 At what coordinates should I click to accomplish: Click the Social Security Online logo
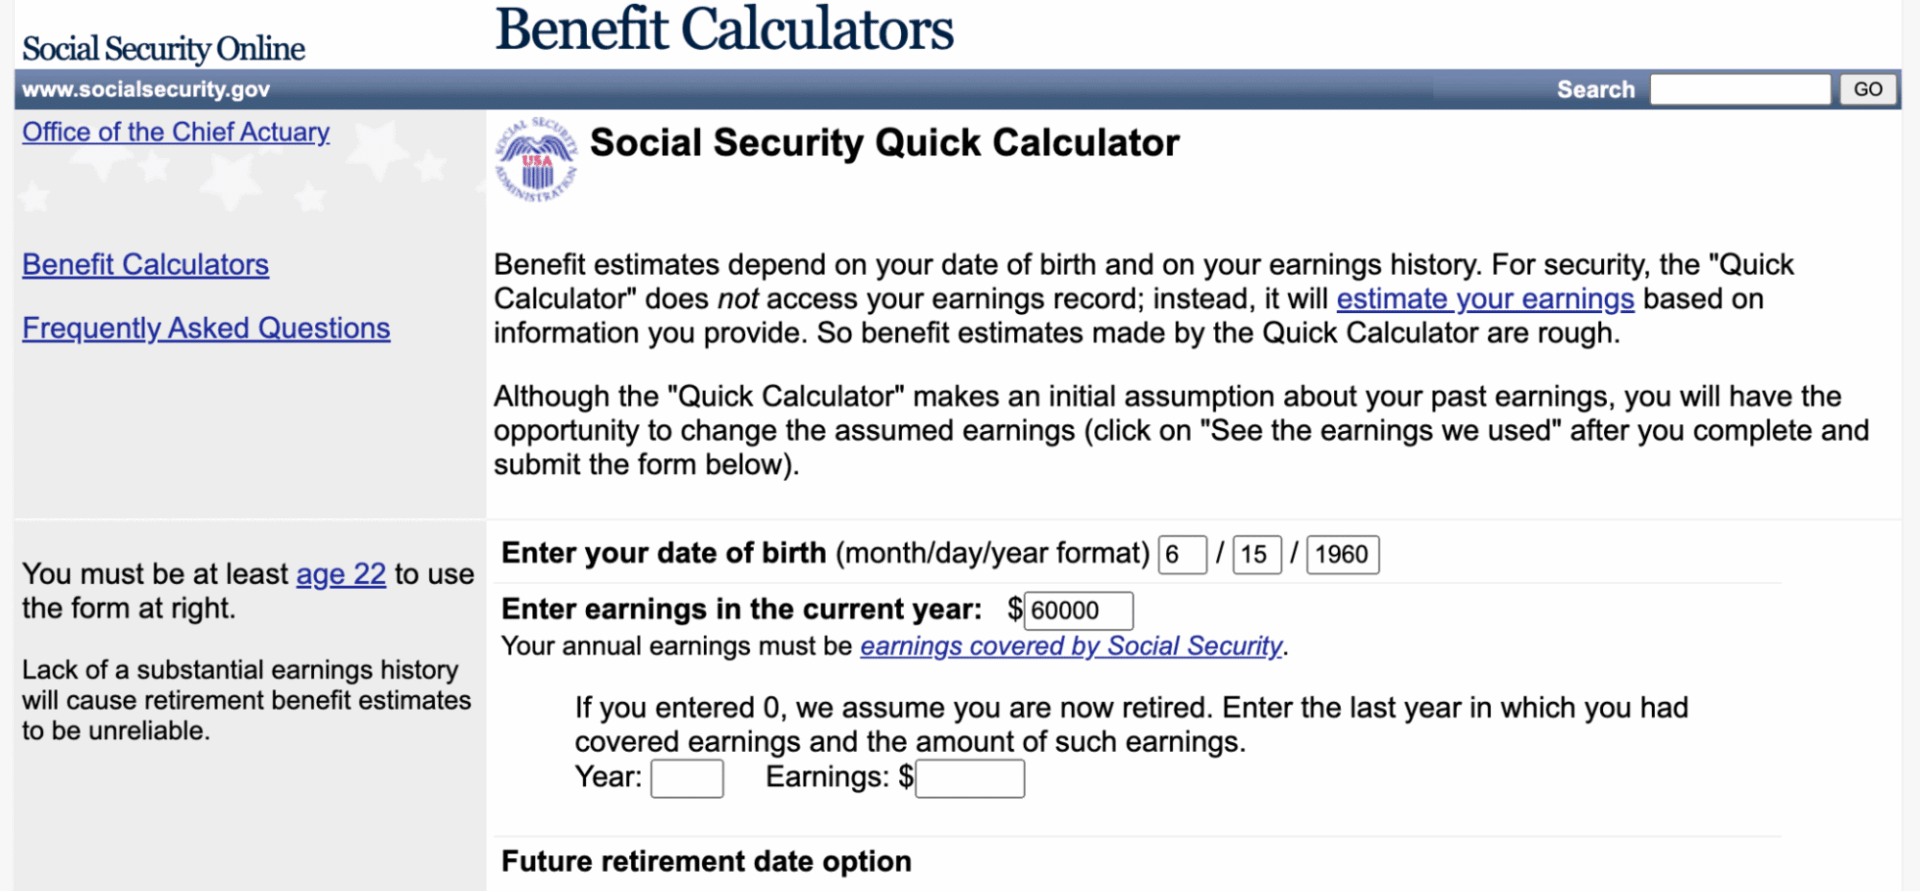(162, 47)
